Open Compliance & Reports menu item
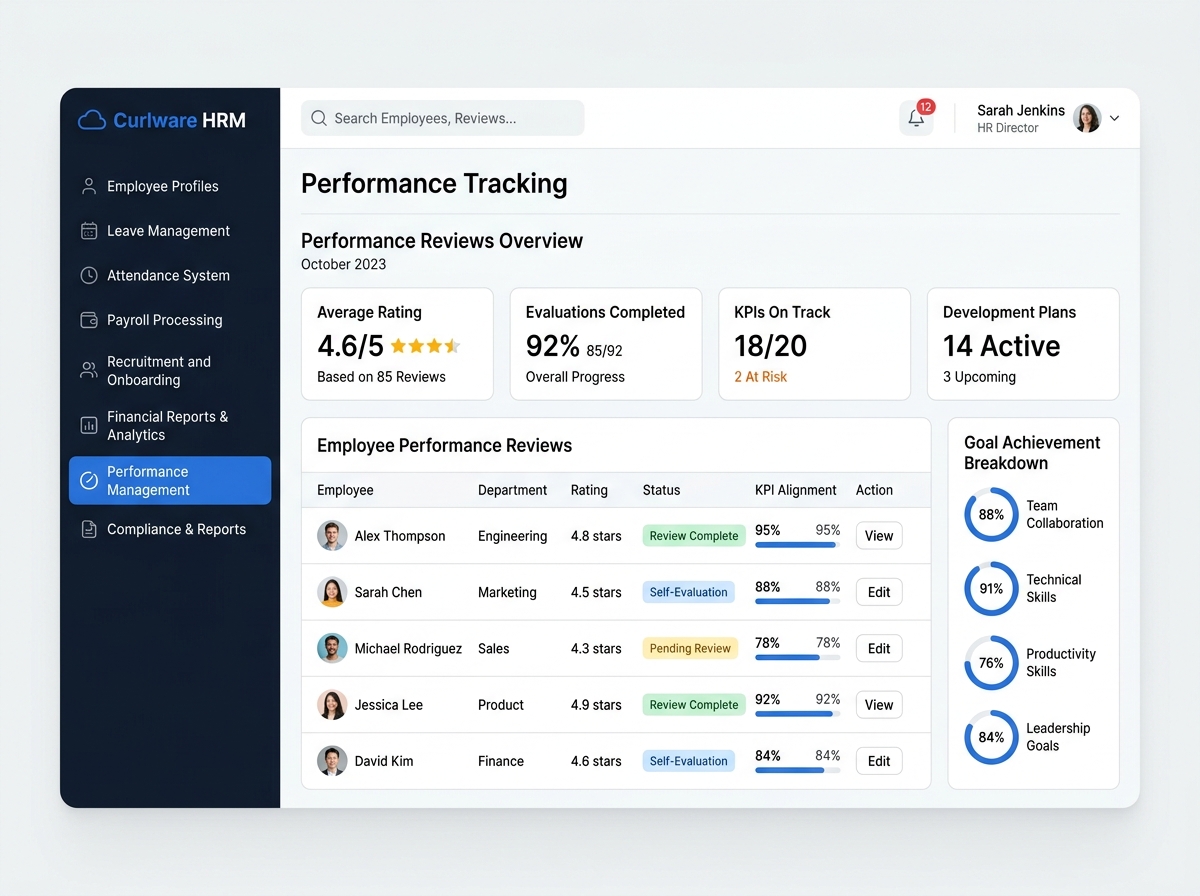This screenshot has height=896, width=1200. click(170, 529)
